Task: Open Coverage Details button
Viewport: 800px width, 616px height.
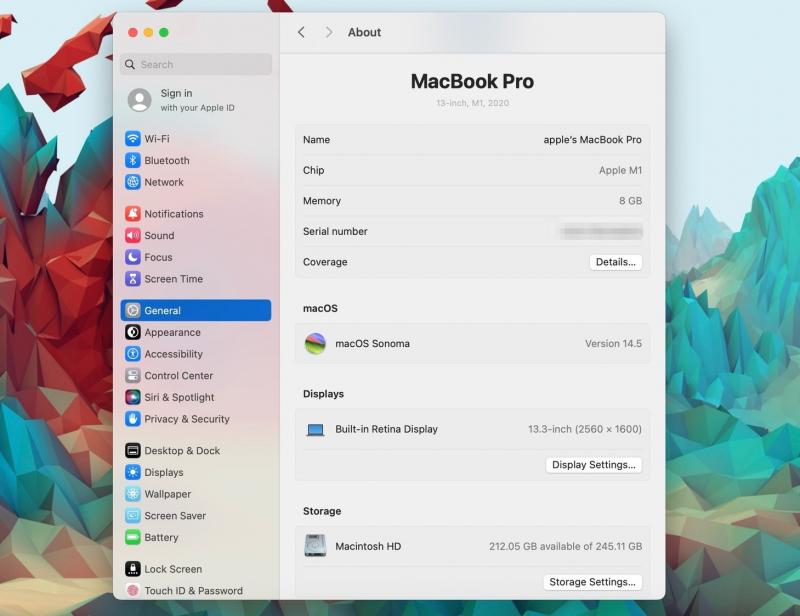Action: tap(615, 262)
